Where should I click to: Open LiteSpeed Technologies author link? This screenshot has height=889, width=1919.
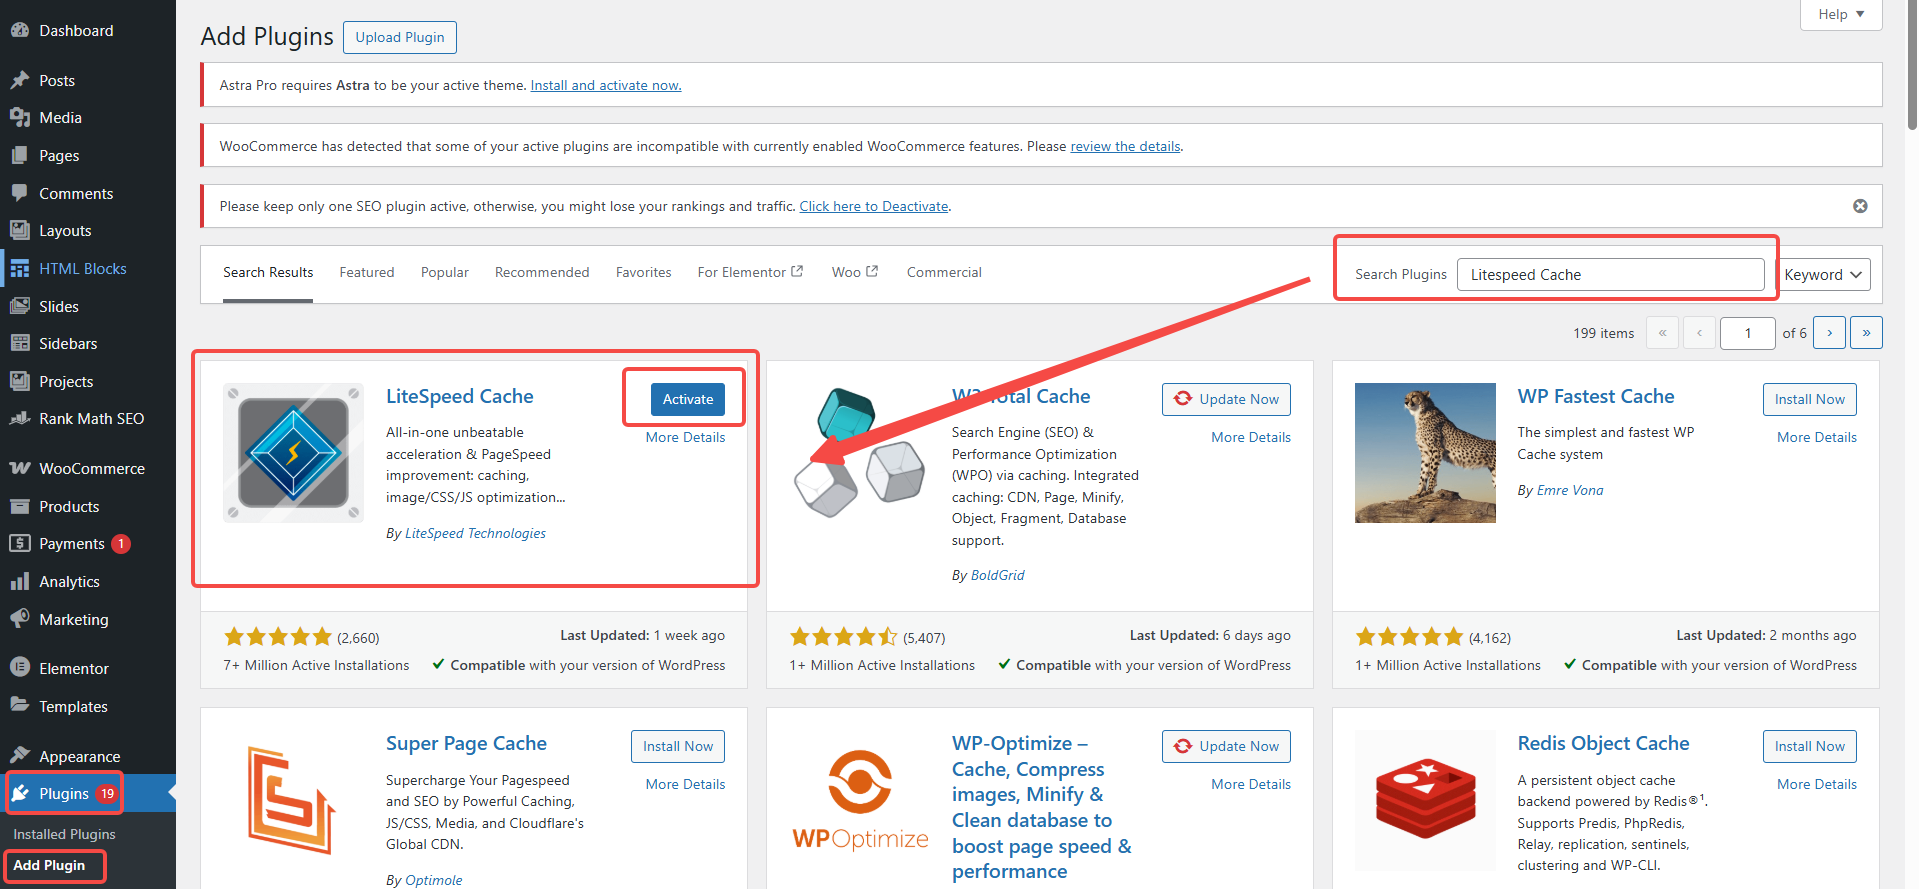point(475,533)
